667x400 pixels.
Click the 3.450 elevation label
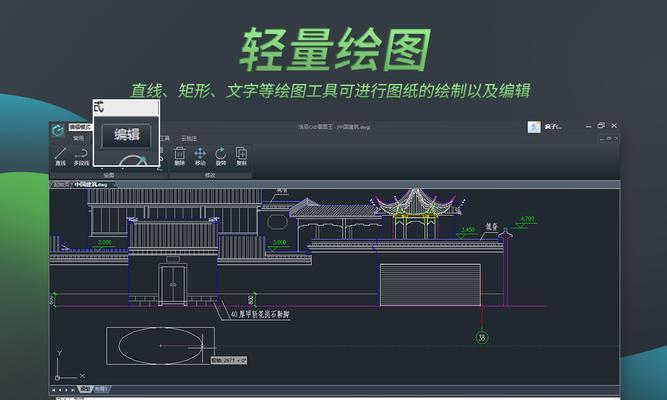(468, 230)
